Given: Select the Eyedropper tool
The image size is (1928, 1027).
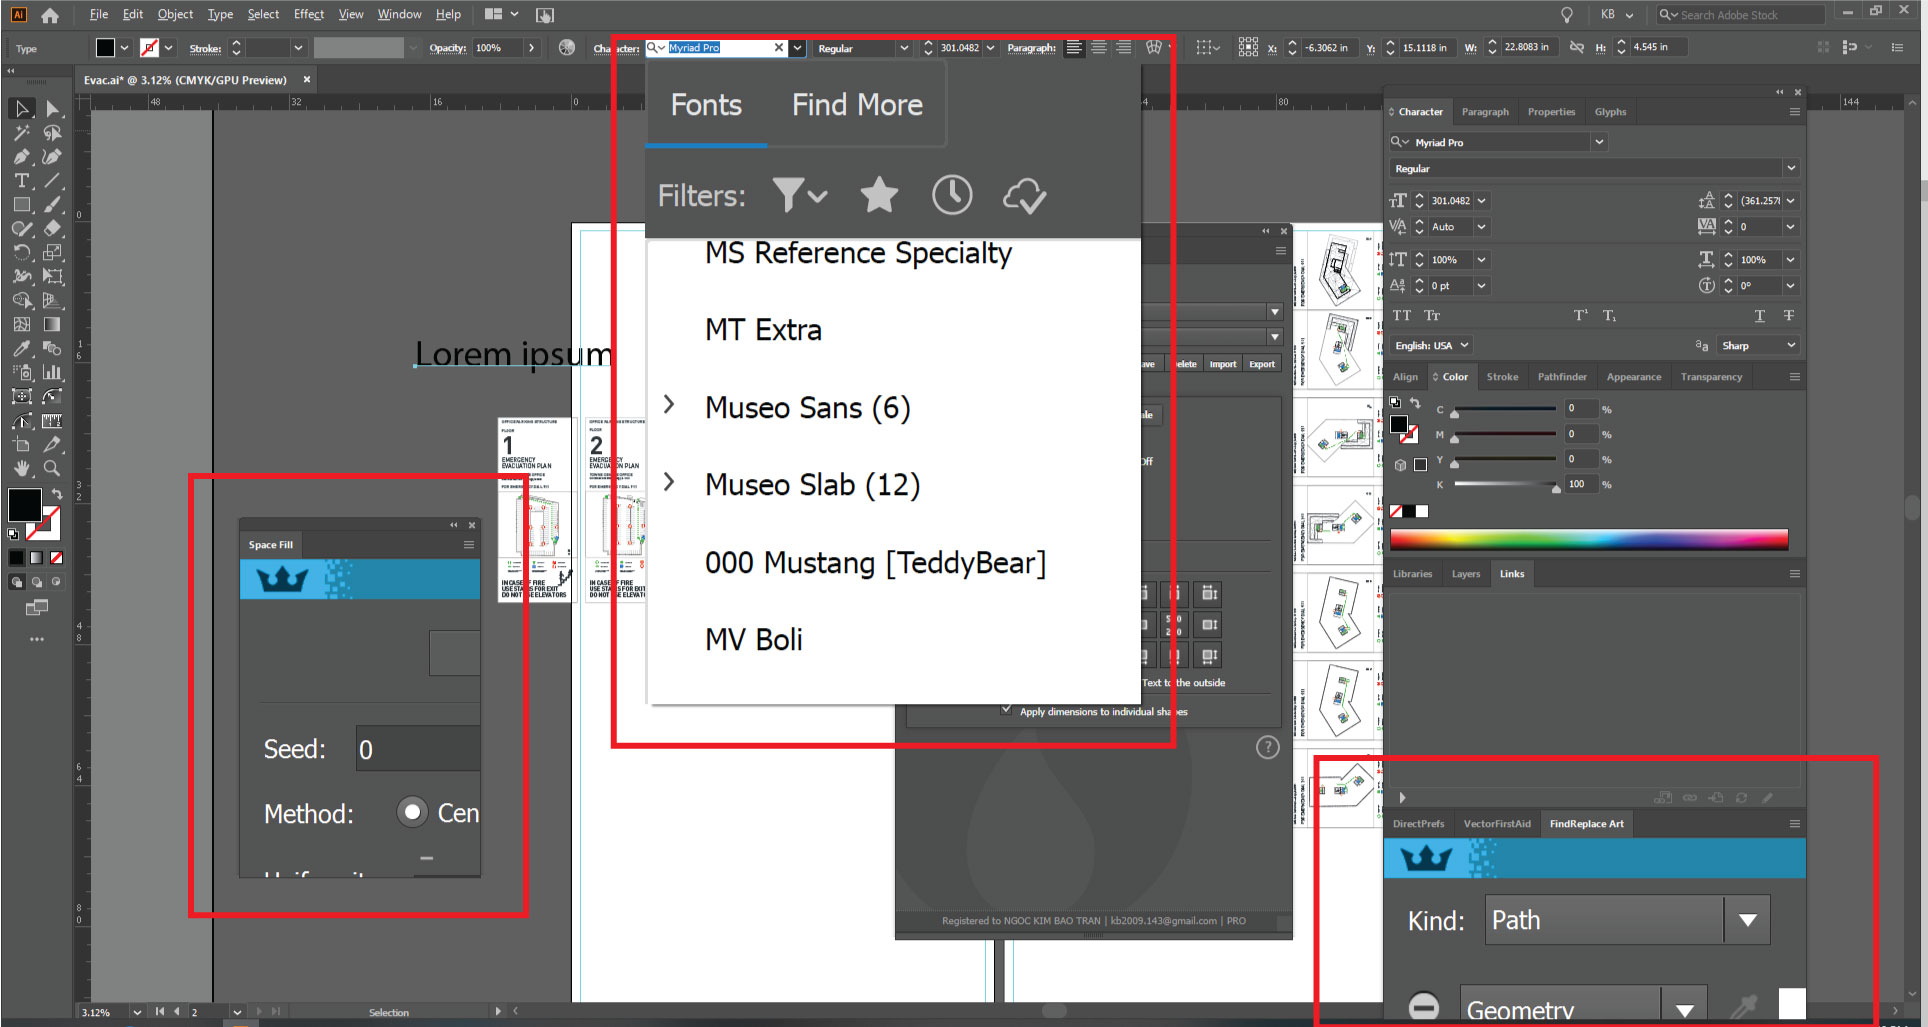Looking at the screenshot, I should 21,348.
